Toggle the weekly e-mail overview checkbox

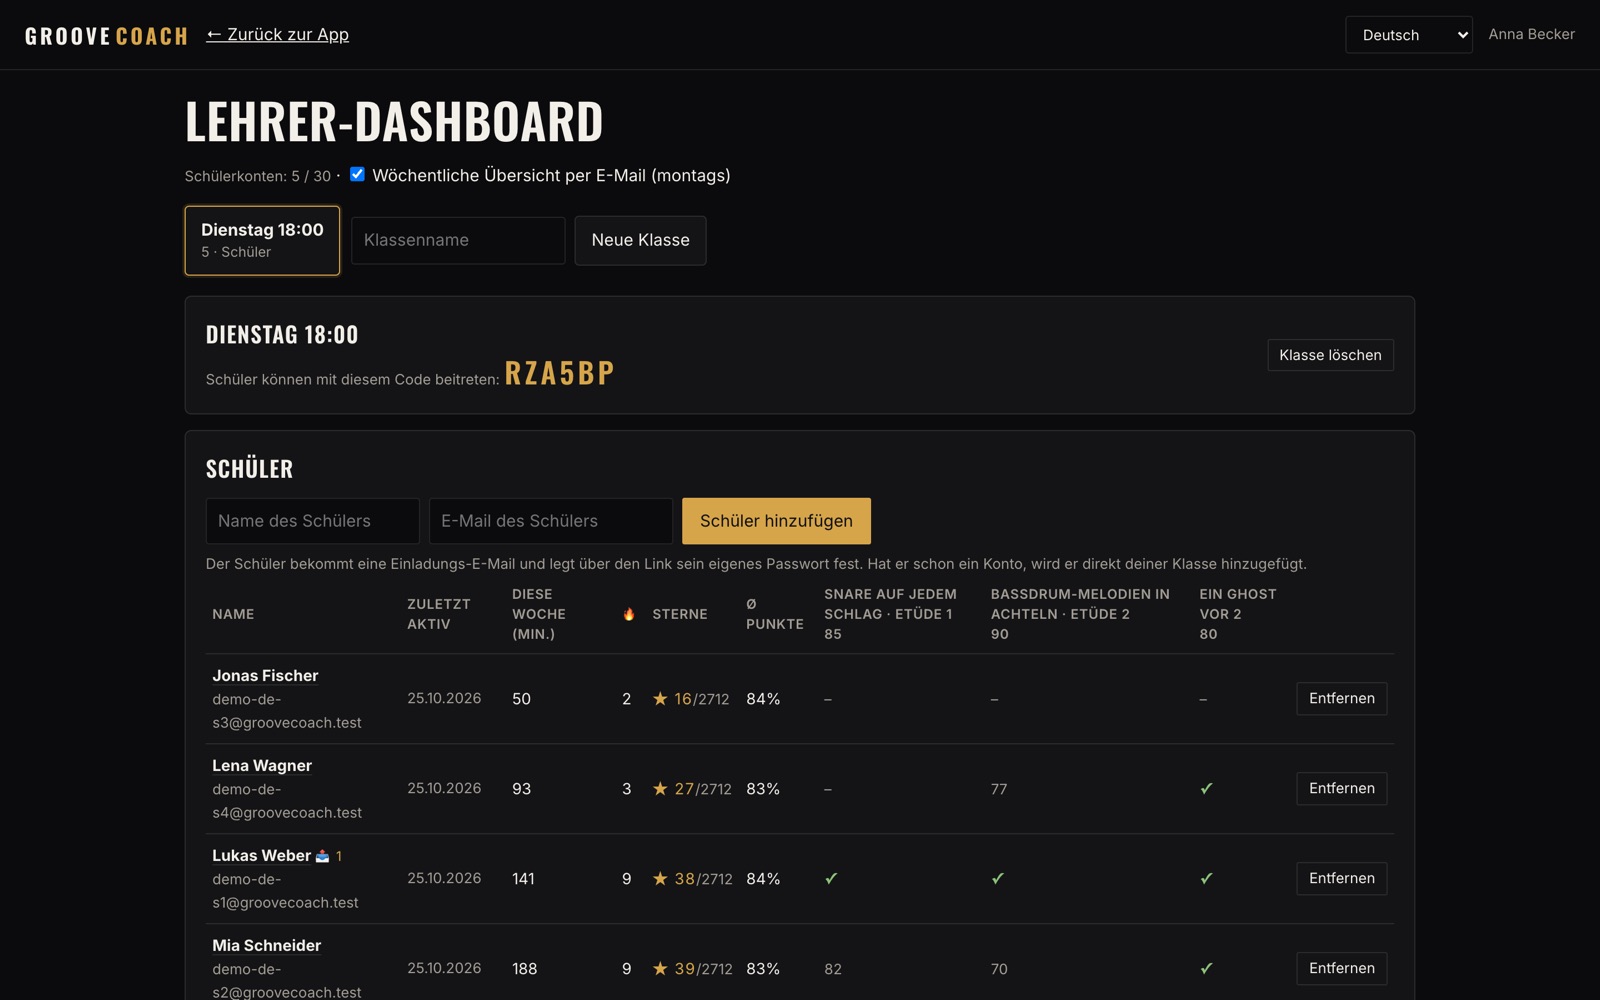[357, 174]
